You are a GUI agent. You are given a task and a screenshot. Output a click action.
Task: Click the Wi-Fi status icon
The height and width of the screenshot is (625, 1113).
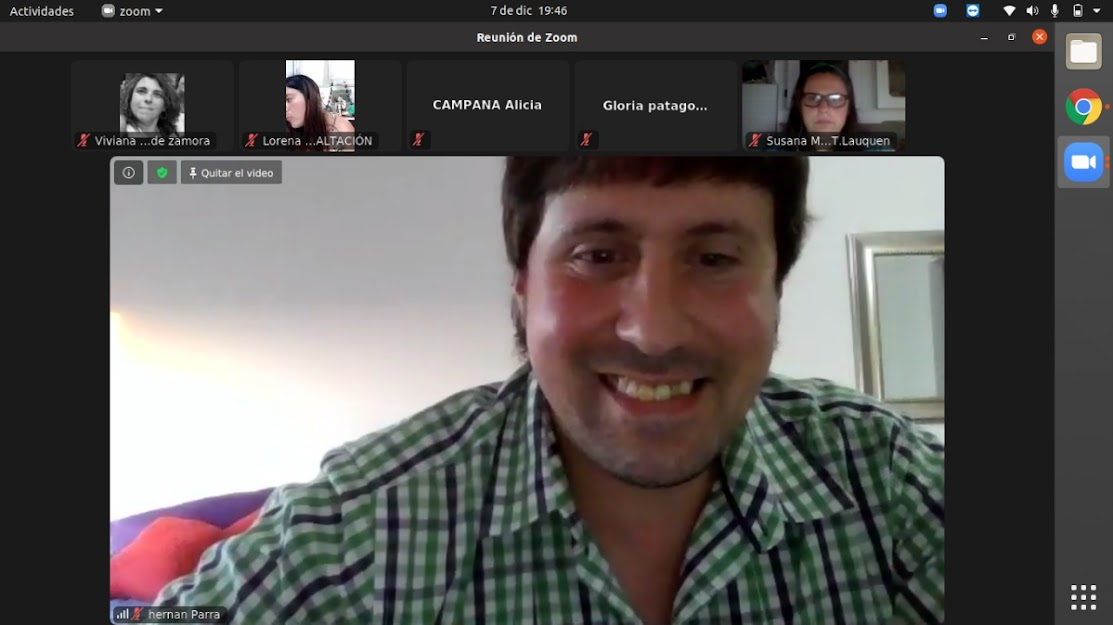(1009, 11)
